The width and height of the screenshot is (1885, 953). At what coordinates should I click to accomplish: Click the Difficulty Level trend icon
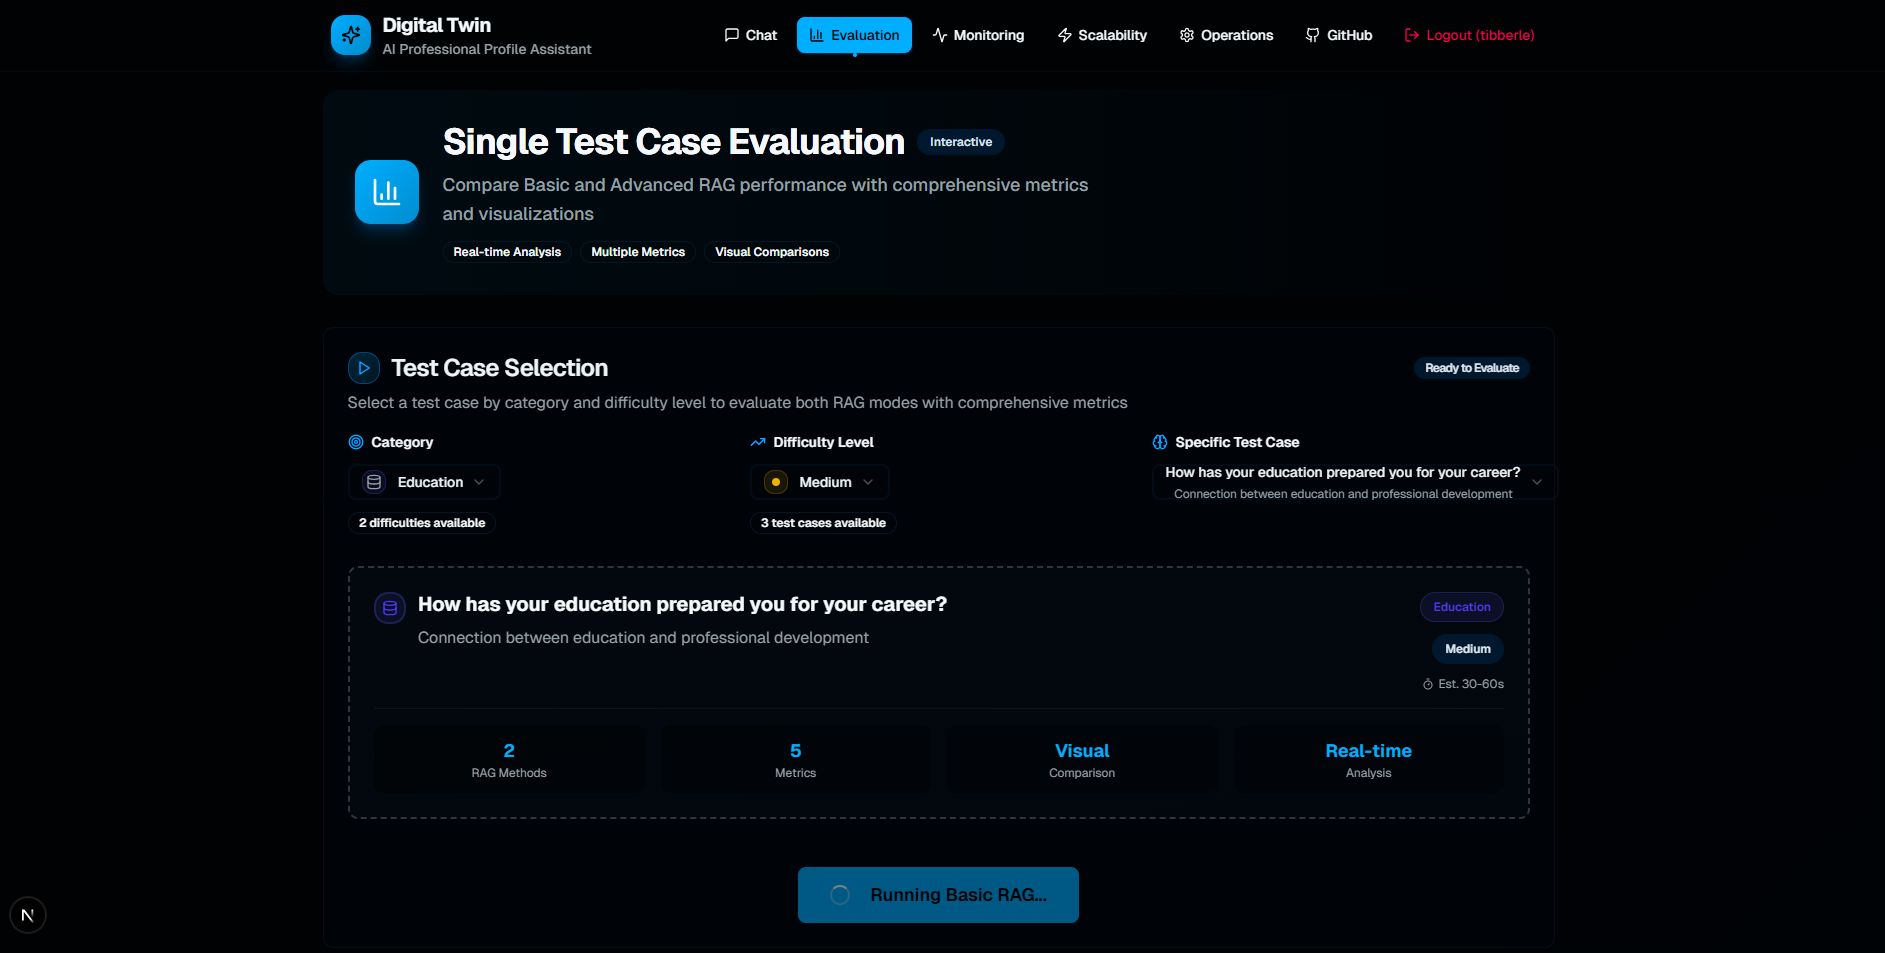pos(758,441)
